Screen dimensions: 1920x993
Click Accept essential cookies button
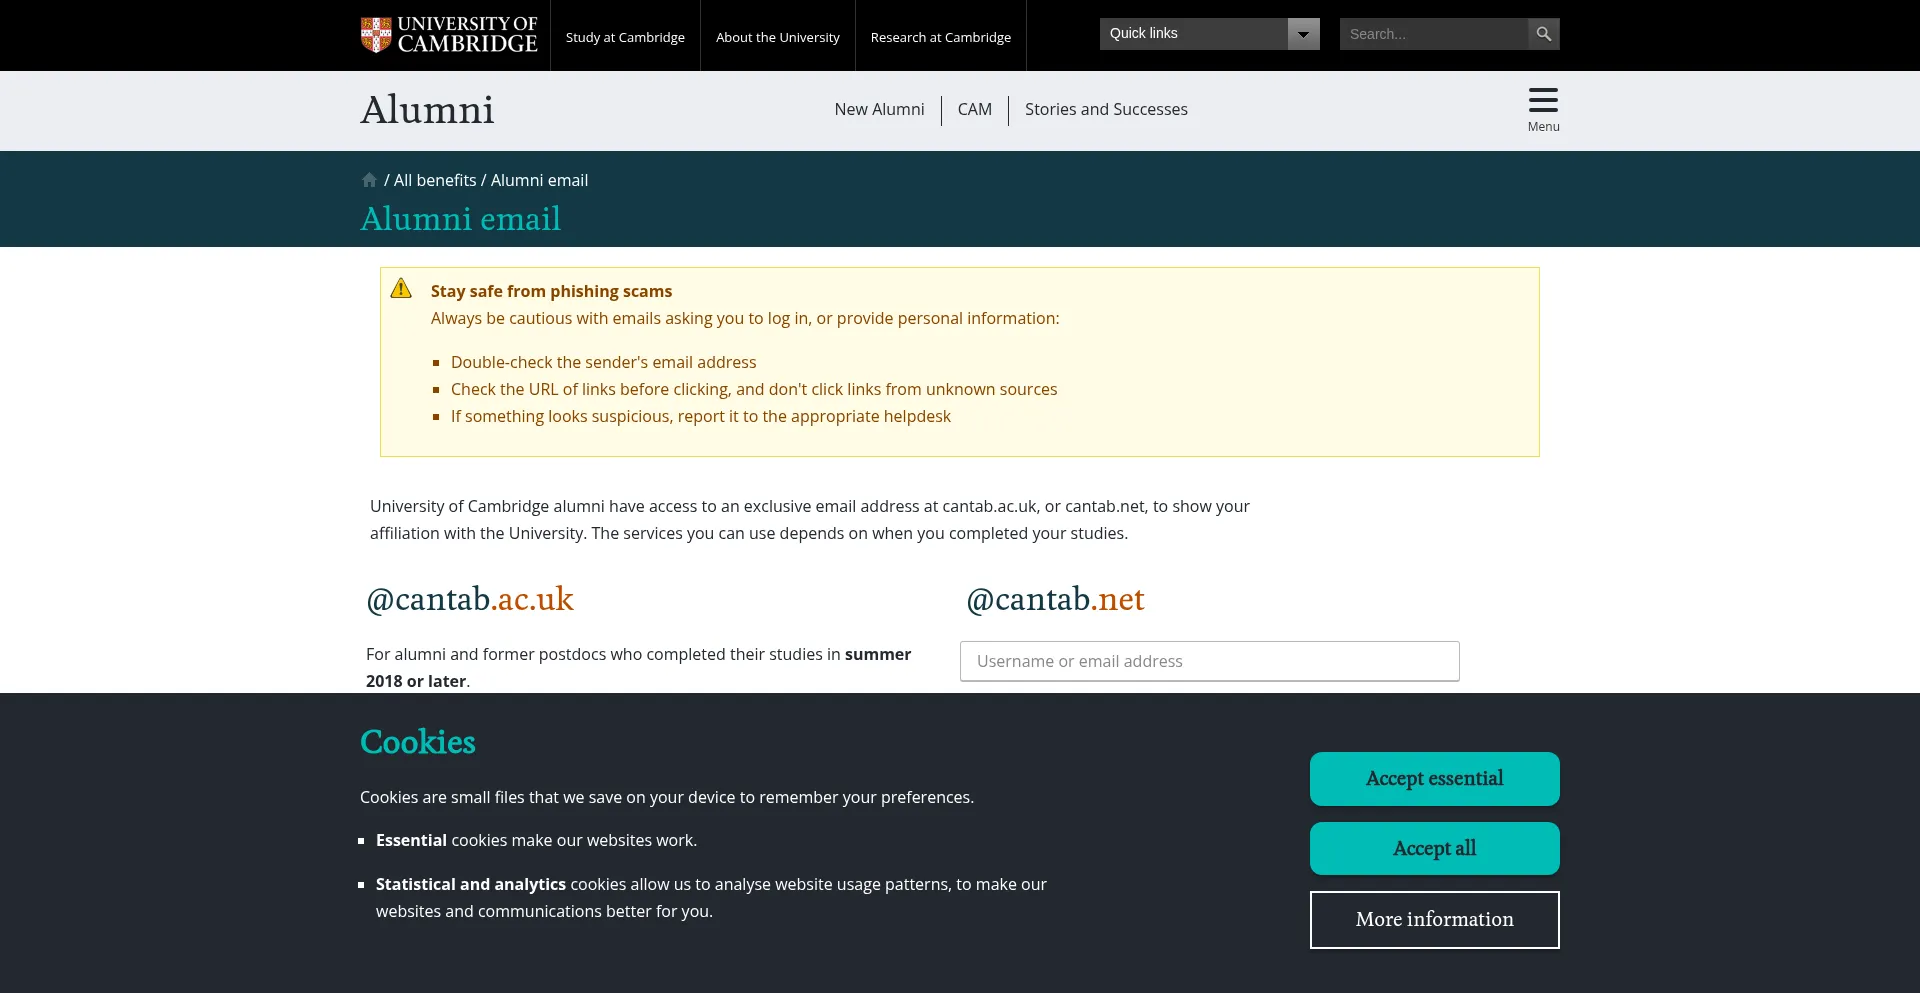coord(1434,779)
